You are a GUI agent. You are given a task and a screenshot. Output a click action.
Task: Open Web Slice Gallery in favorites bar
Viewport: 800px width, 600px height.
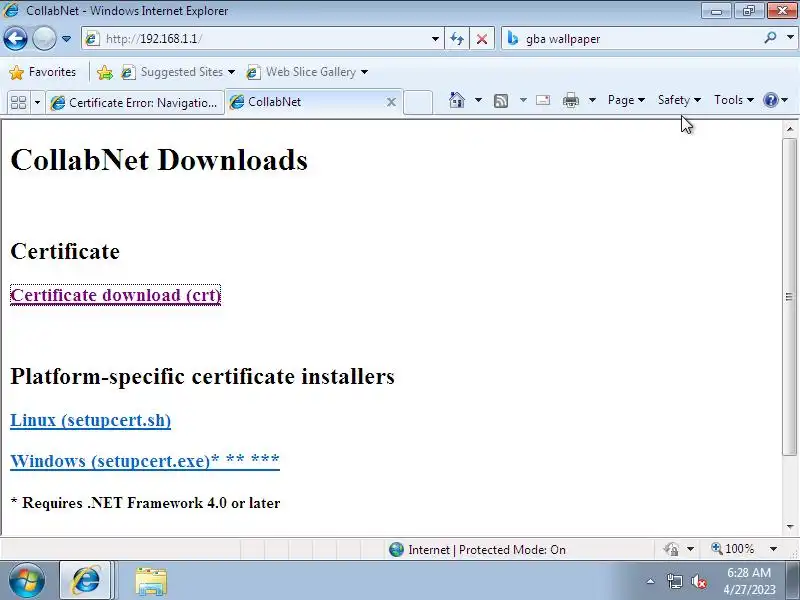(307, 72)
